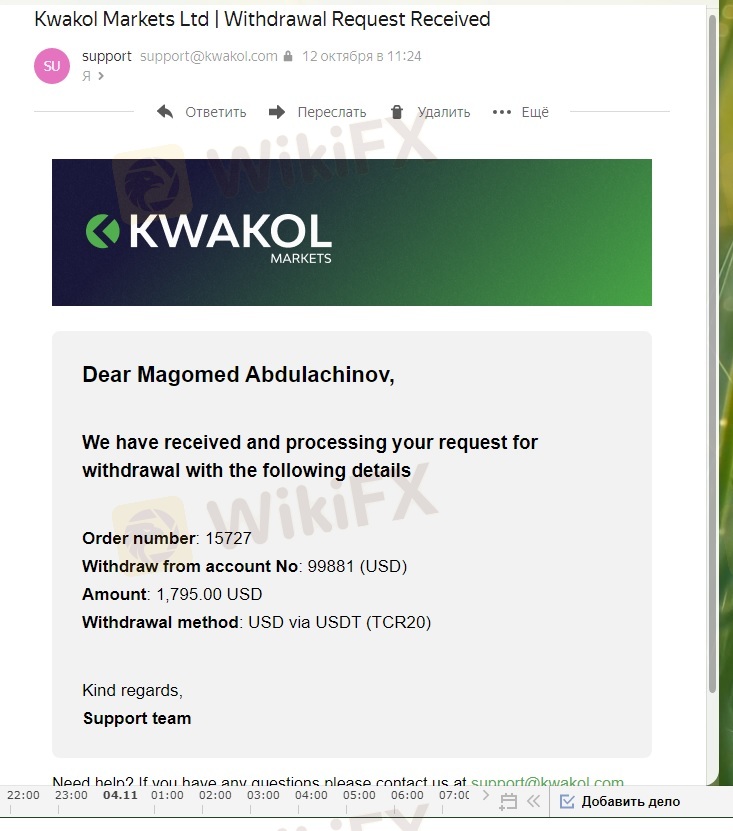Select the 02:00 hour on timeline
Screen dimensions: 733x831
pos(215,795)
